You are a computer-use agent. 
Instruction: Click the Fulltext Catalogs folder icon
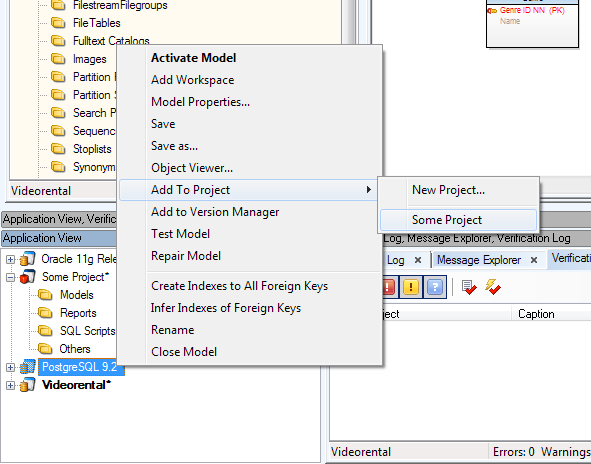click(58, 40)
